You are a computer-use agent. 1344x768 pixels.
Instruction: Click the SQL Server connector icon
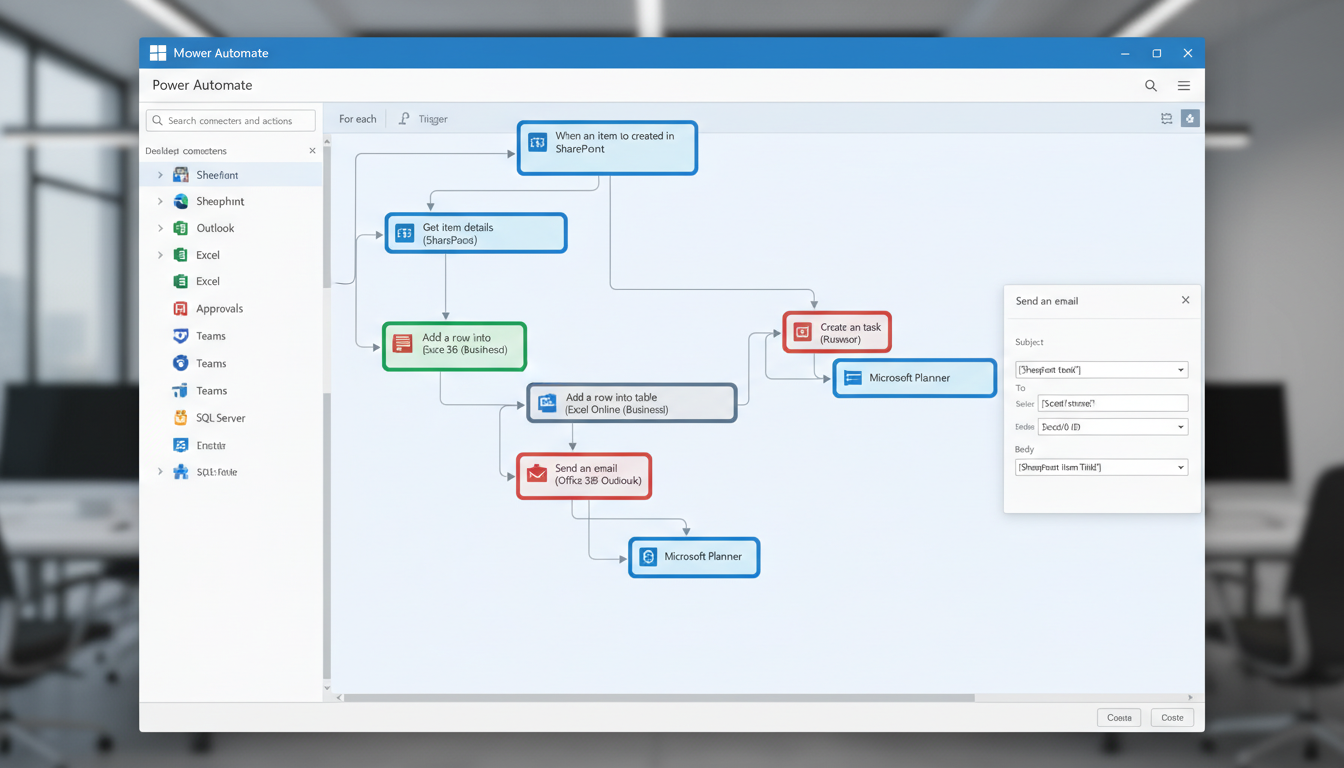pos(183,417)
